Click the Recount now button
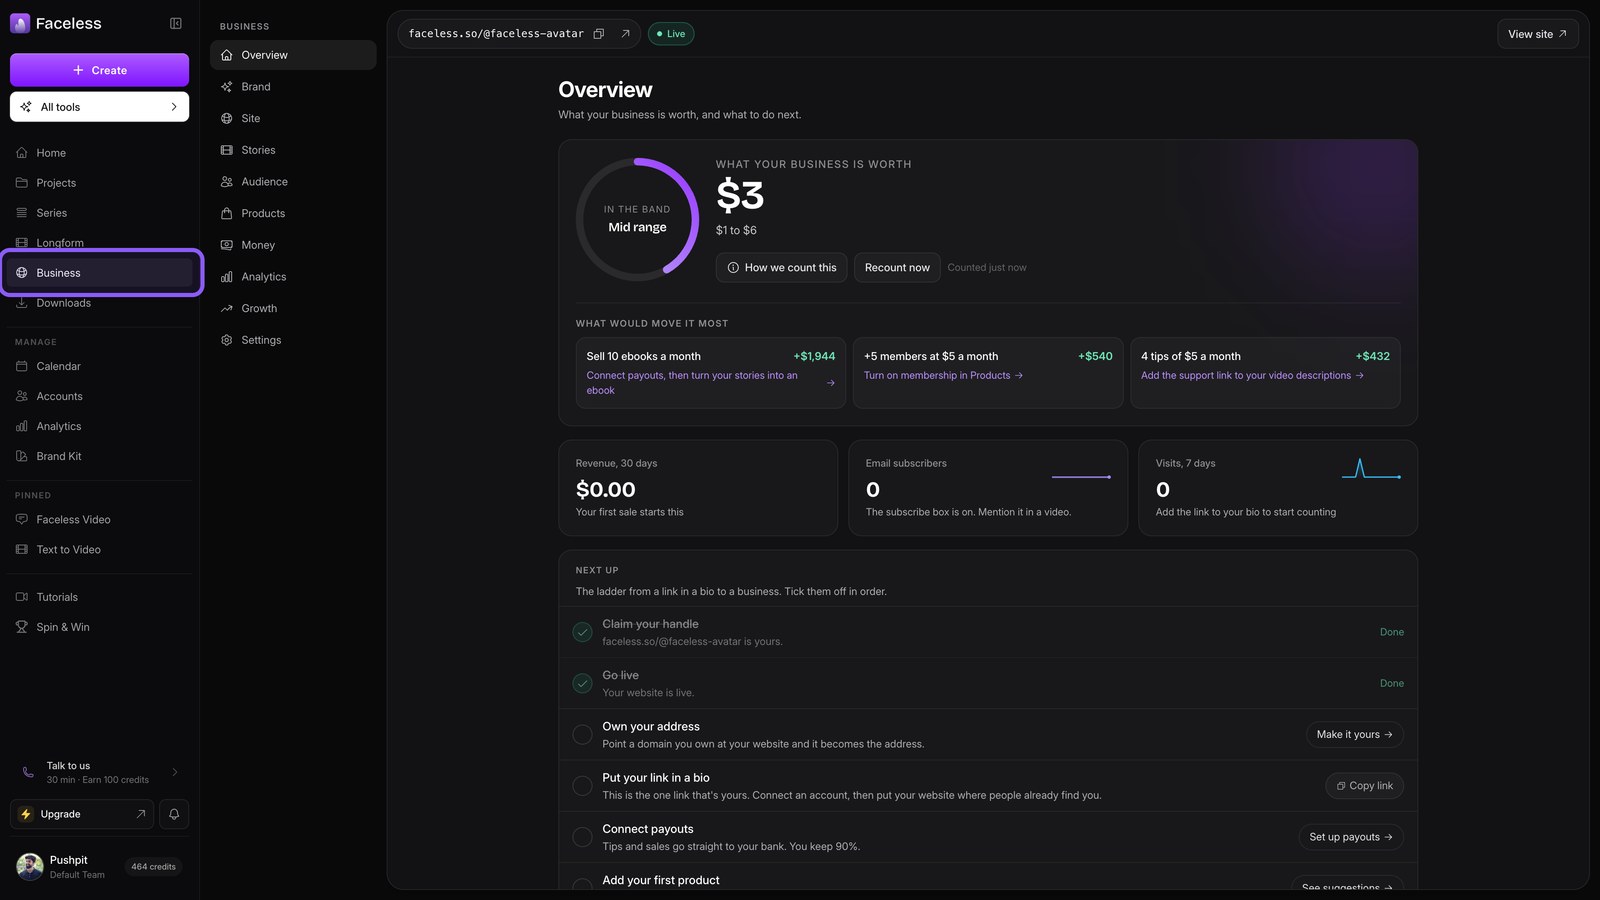The height and width of the screenshot is (900, 1600). click(x=897, y=267)
